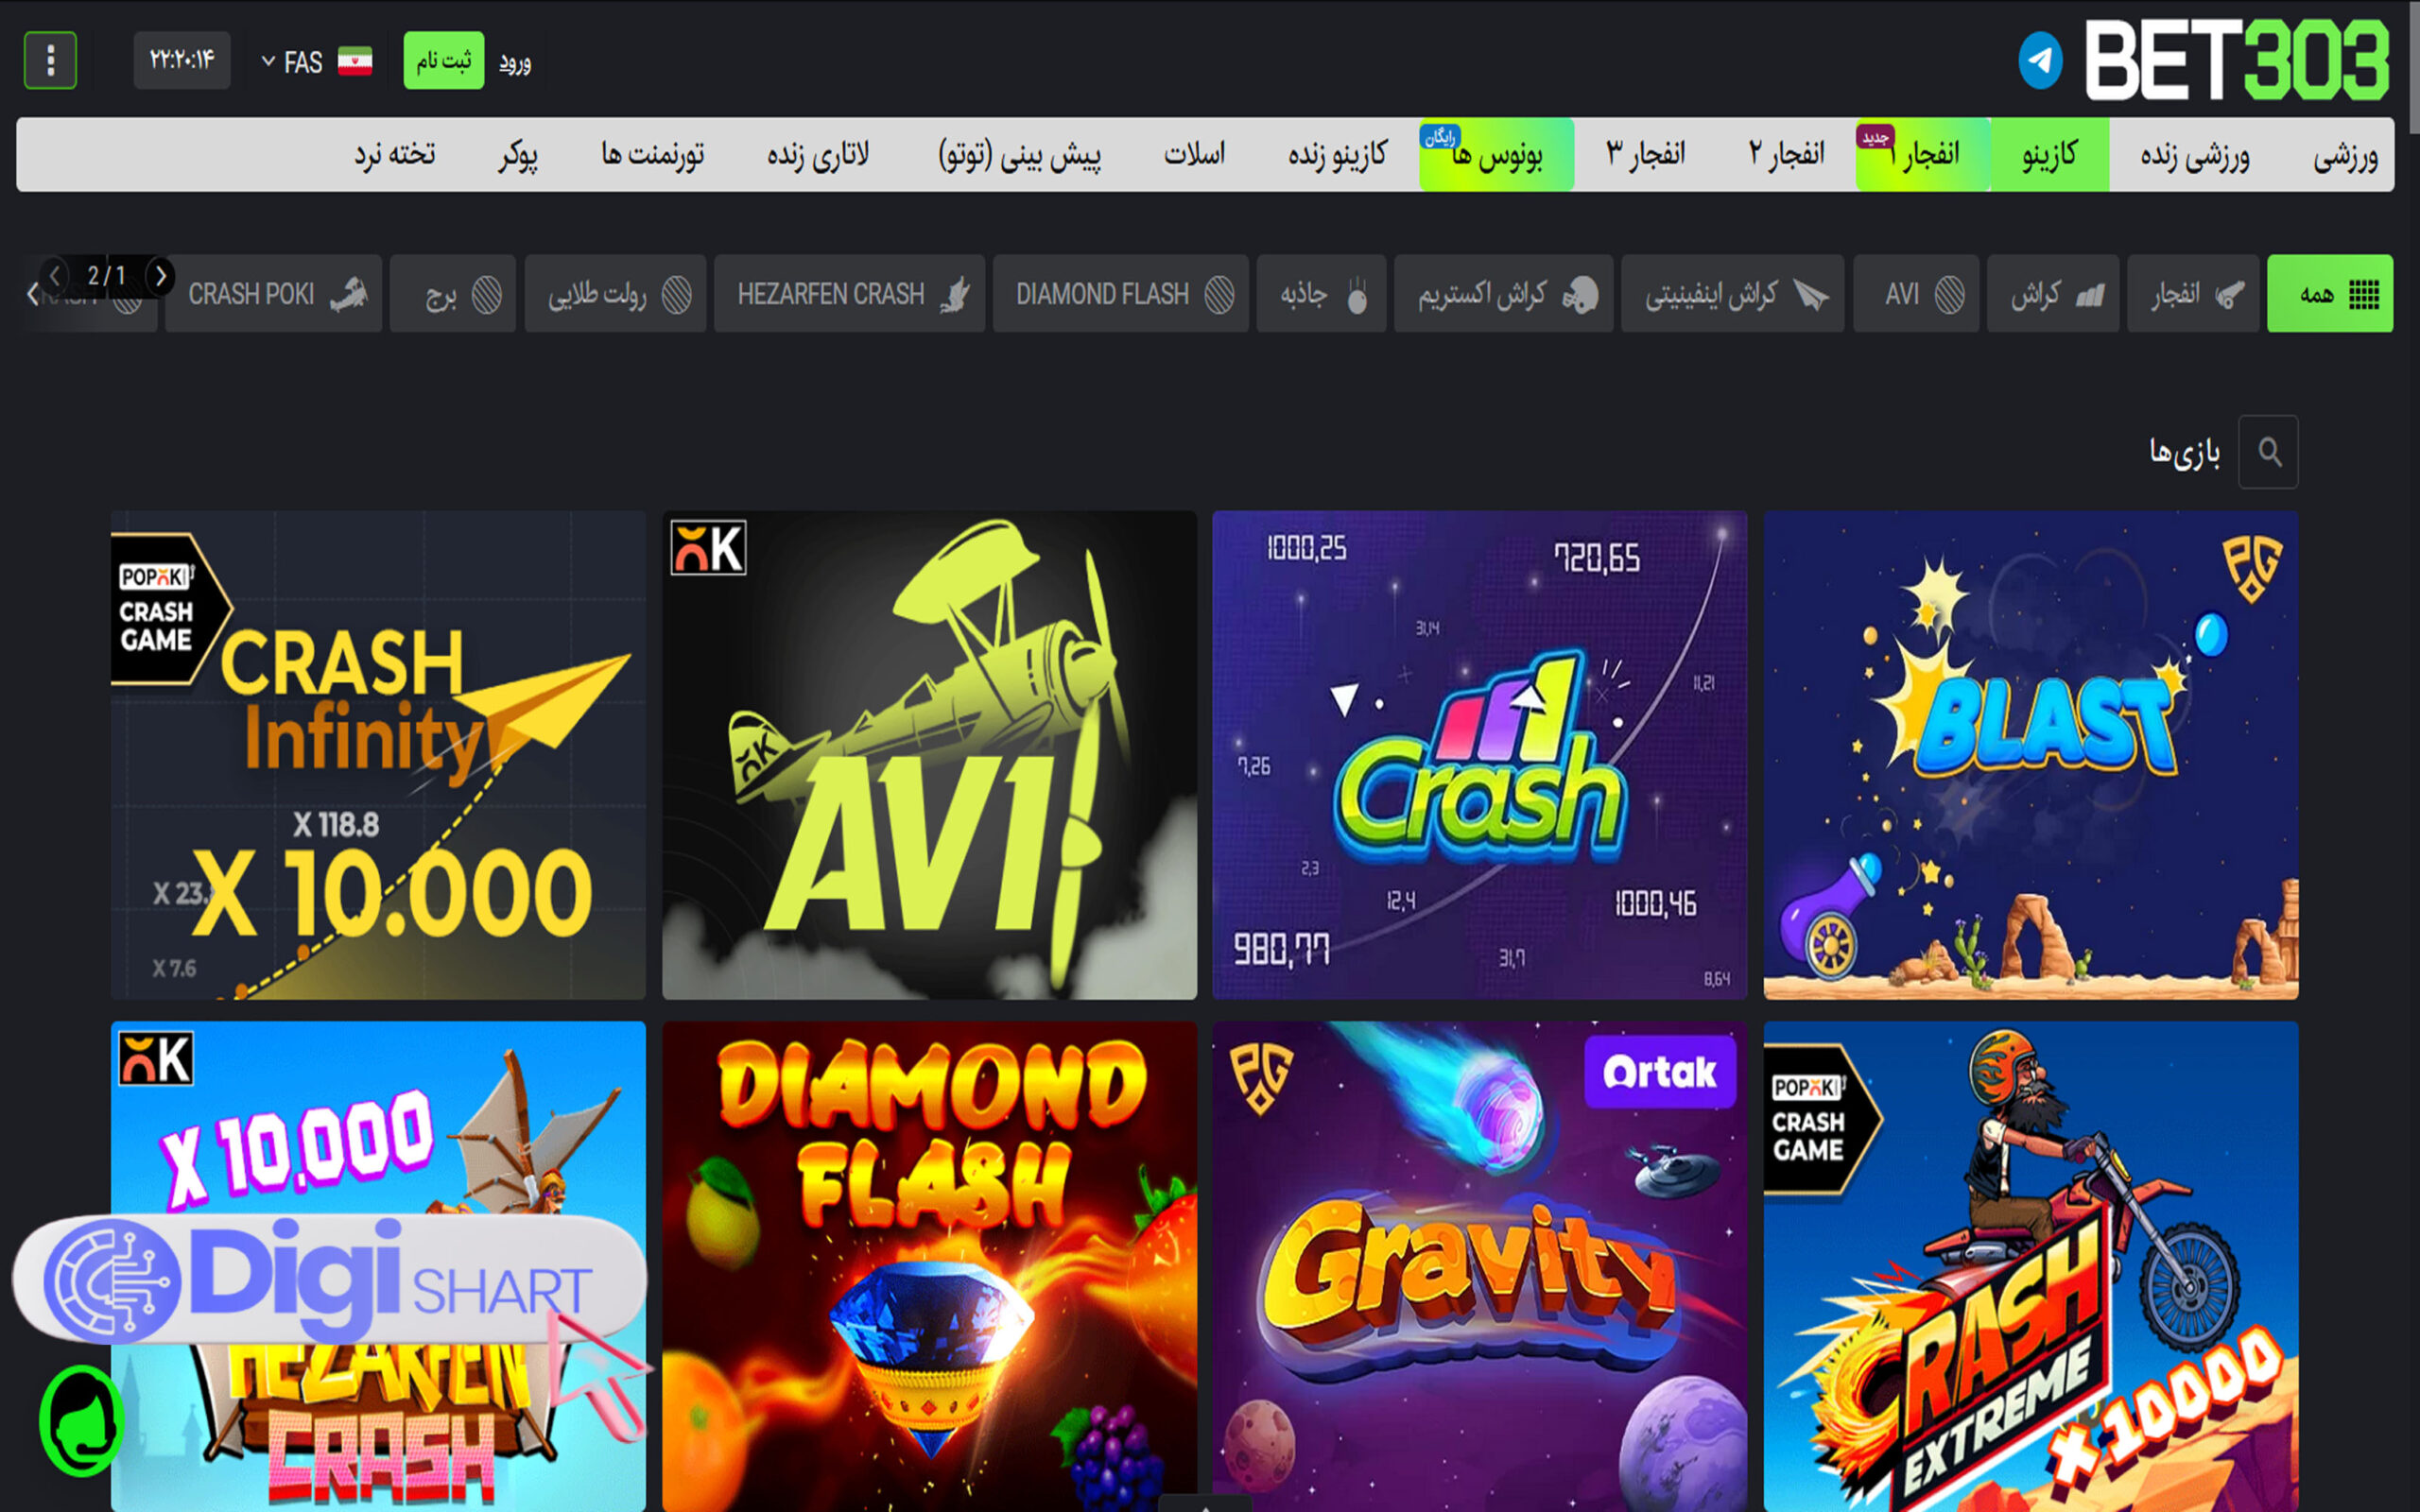Viewport: 2420px width, 1512px height.
Task: Open the Crash Extreme game thumbnail
Action: 2031,1266
